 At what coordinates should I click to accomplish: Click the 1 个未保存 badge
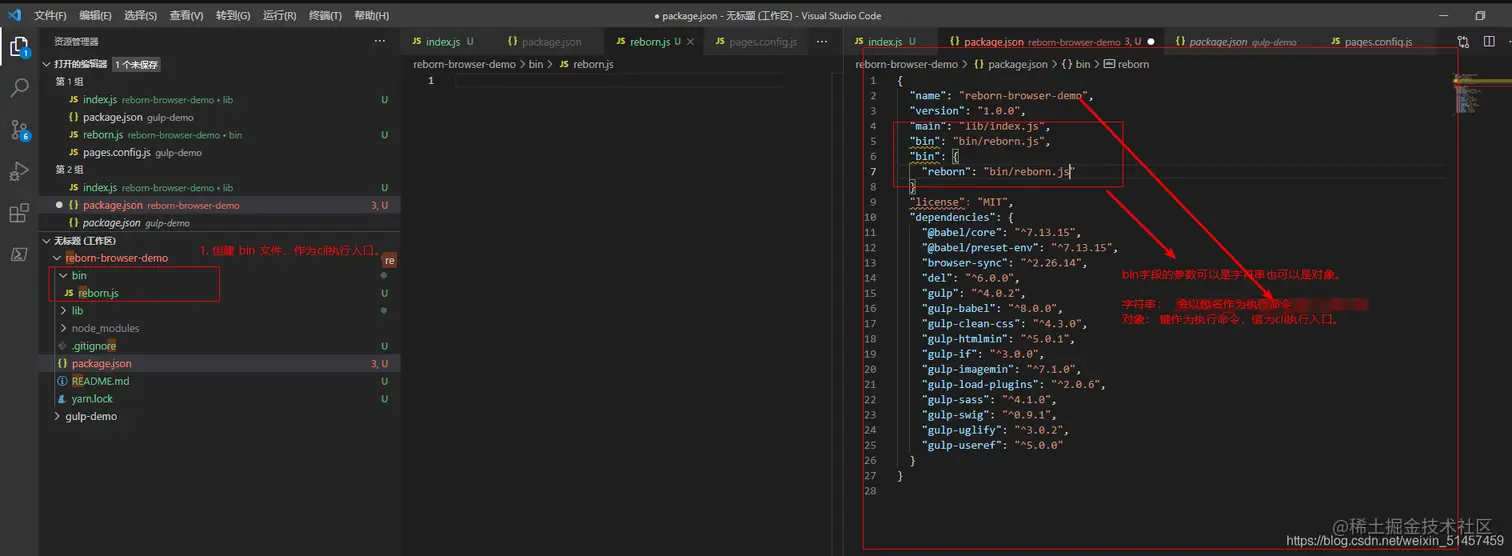[136, 64]
